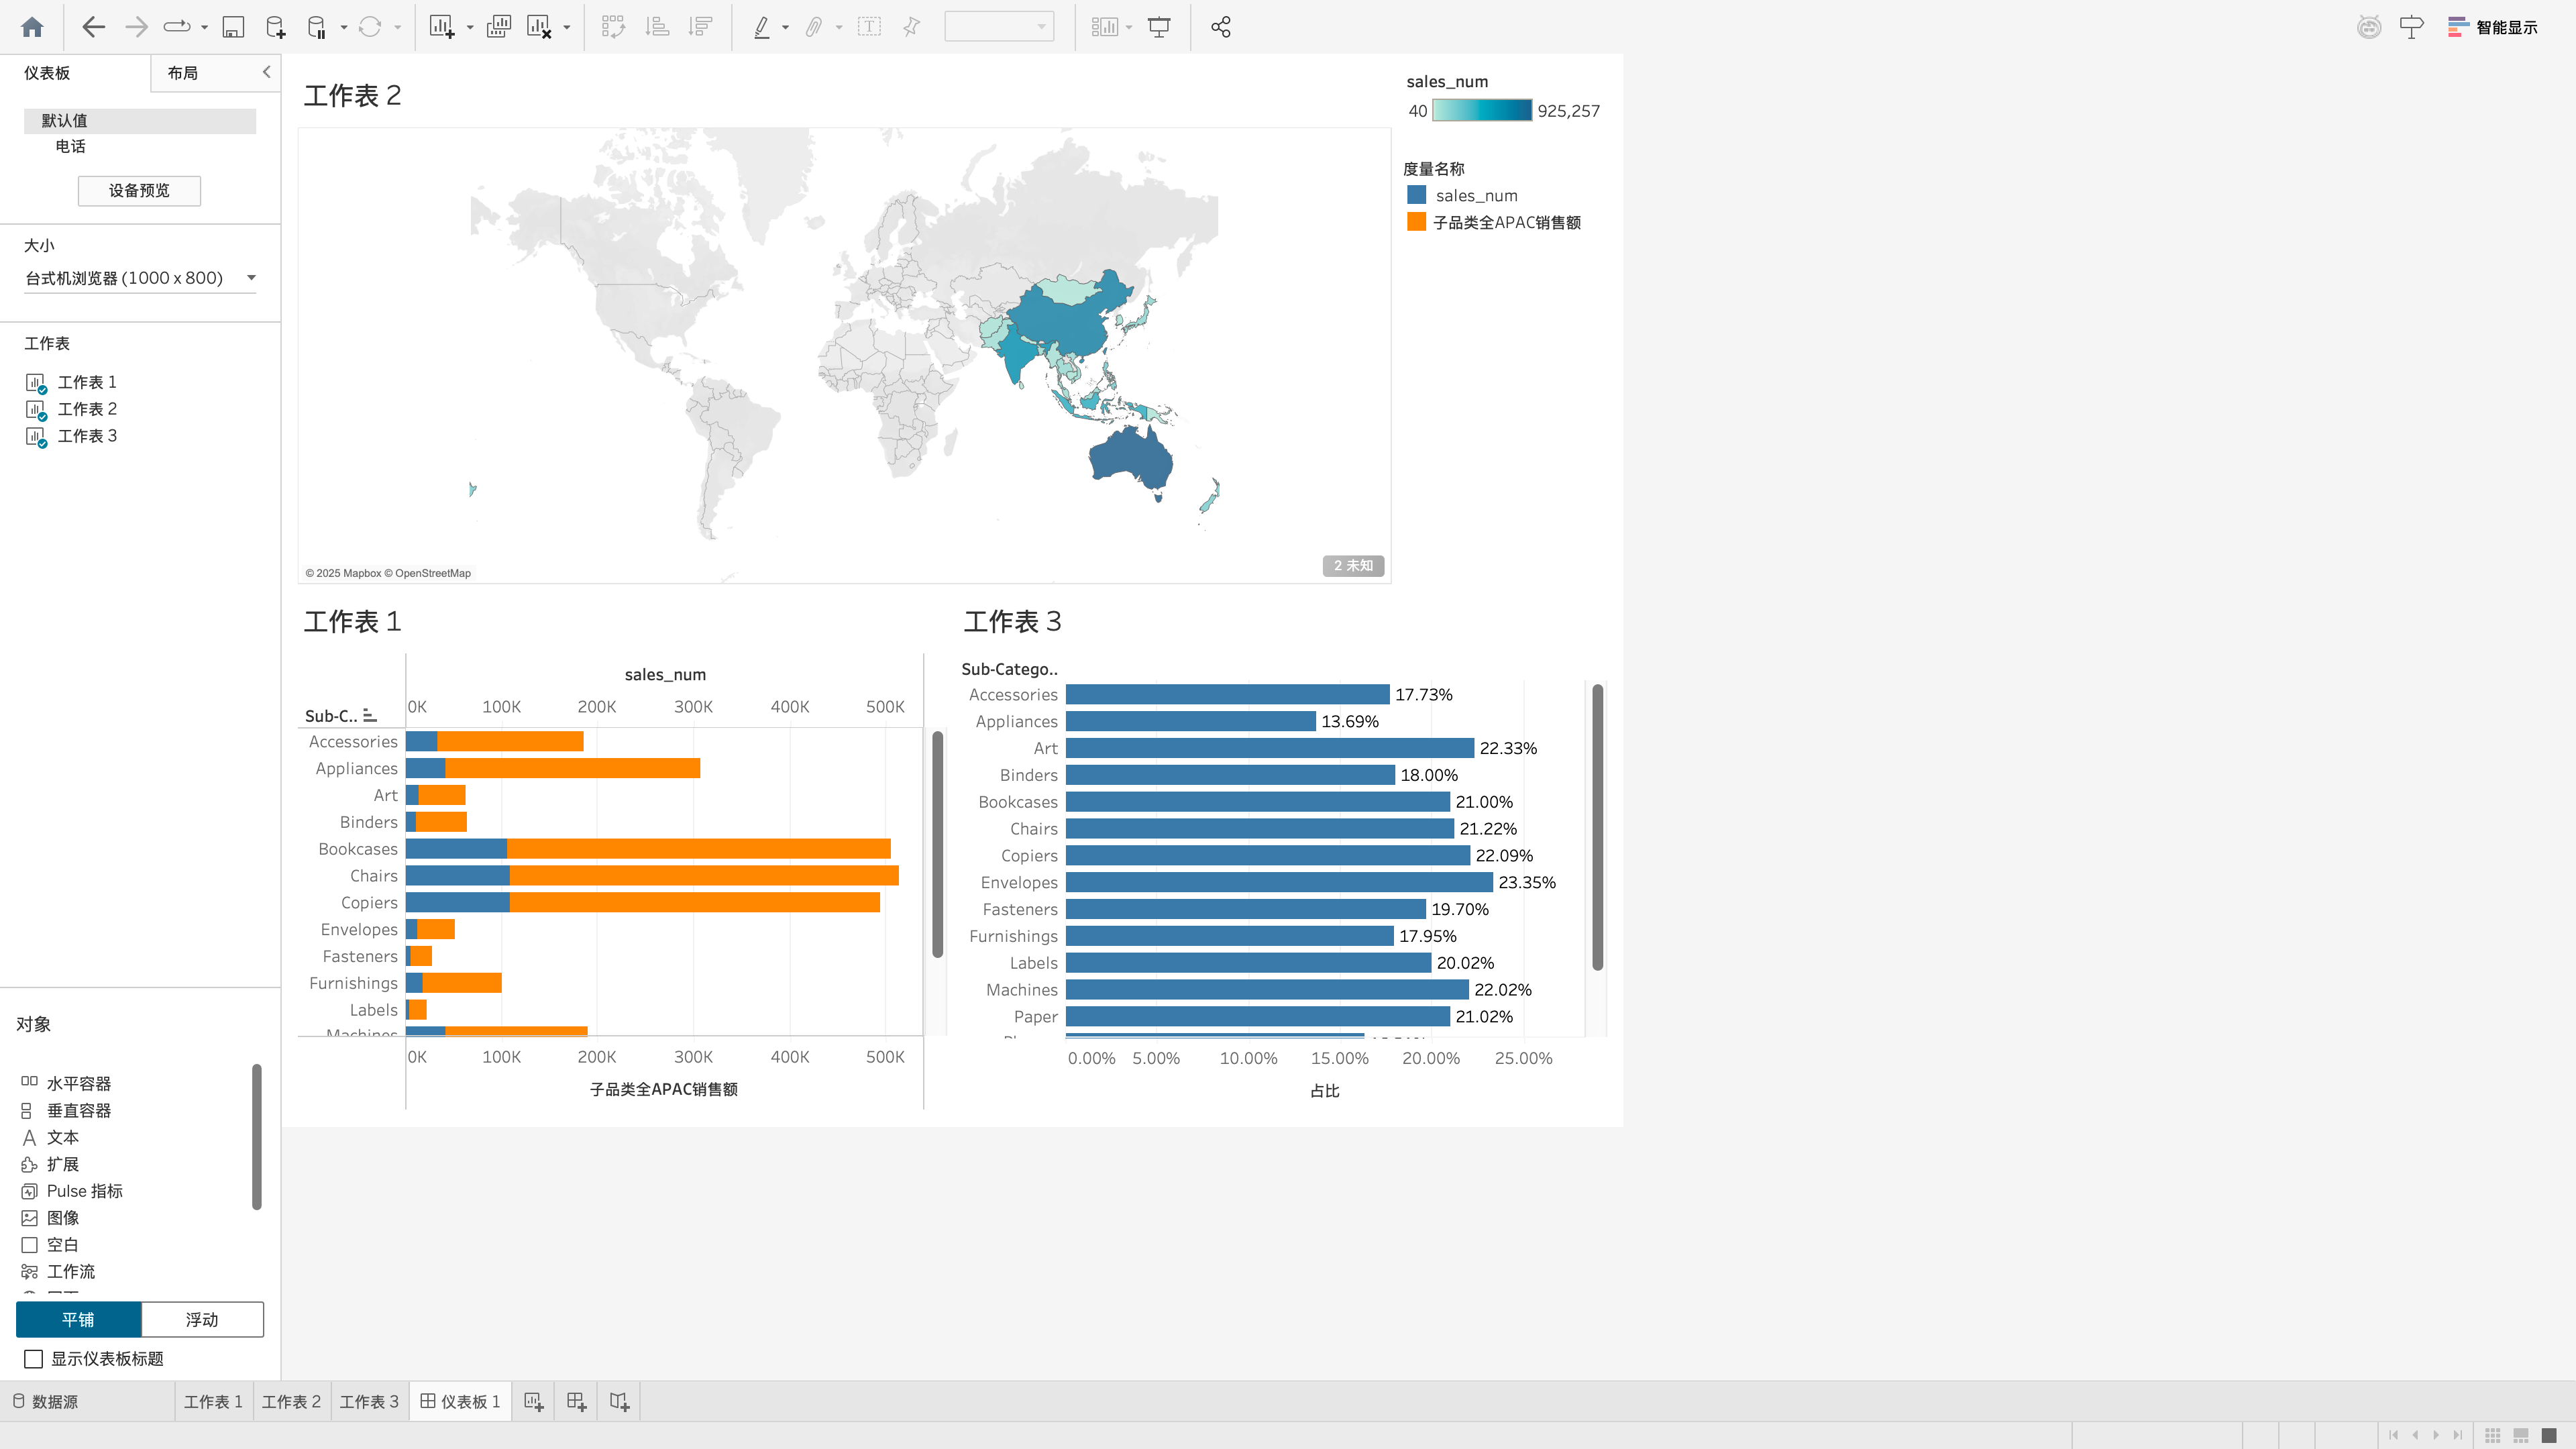Click the orange 子品类全APAC销售额 swatch

[1416, 222]
